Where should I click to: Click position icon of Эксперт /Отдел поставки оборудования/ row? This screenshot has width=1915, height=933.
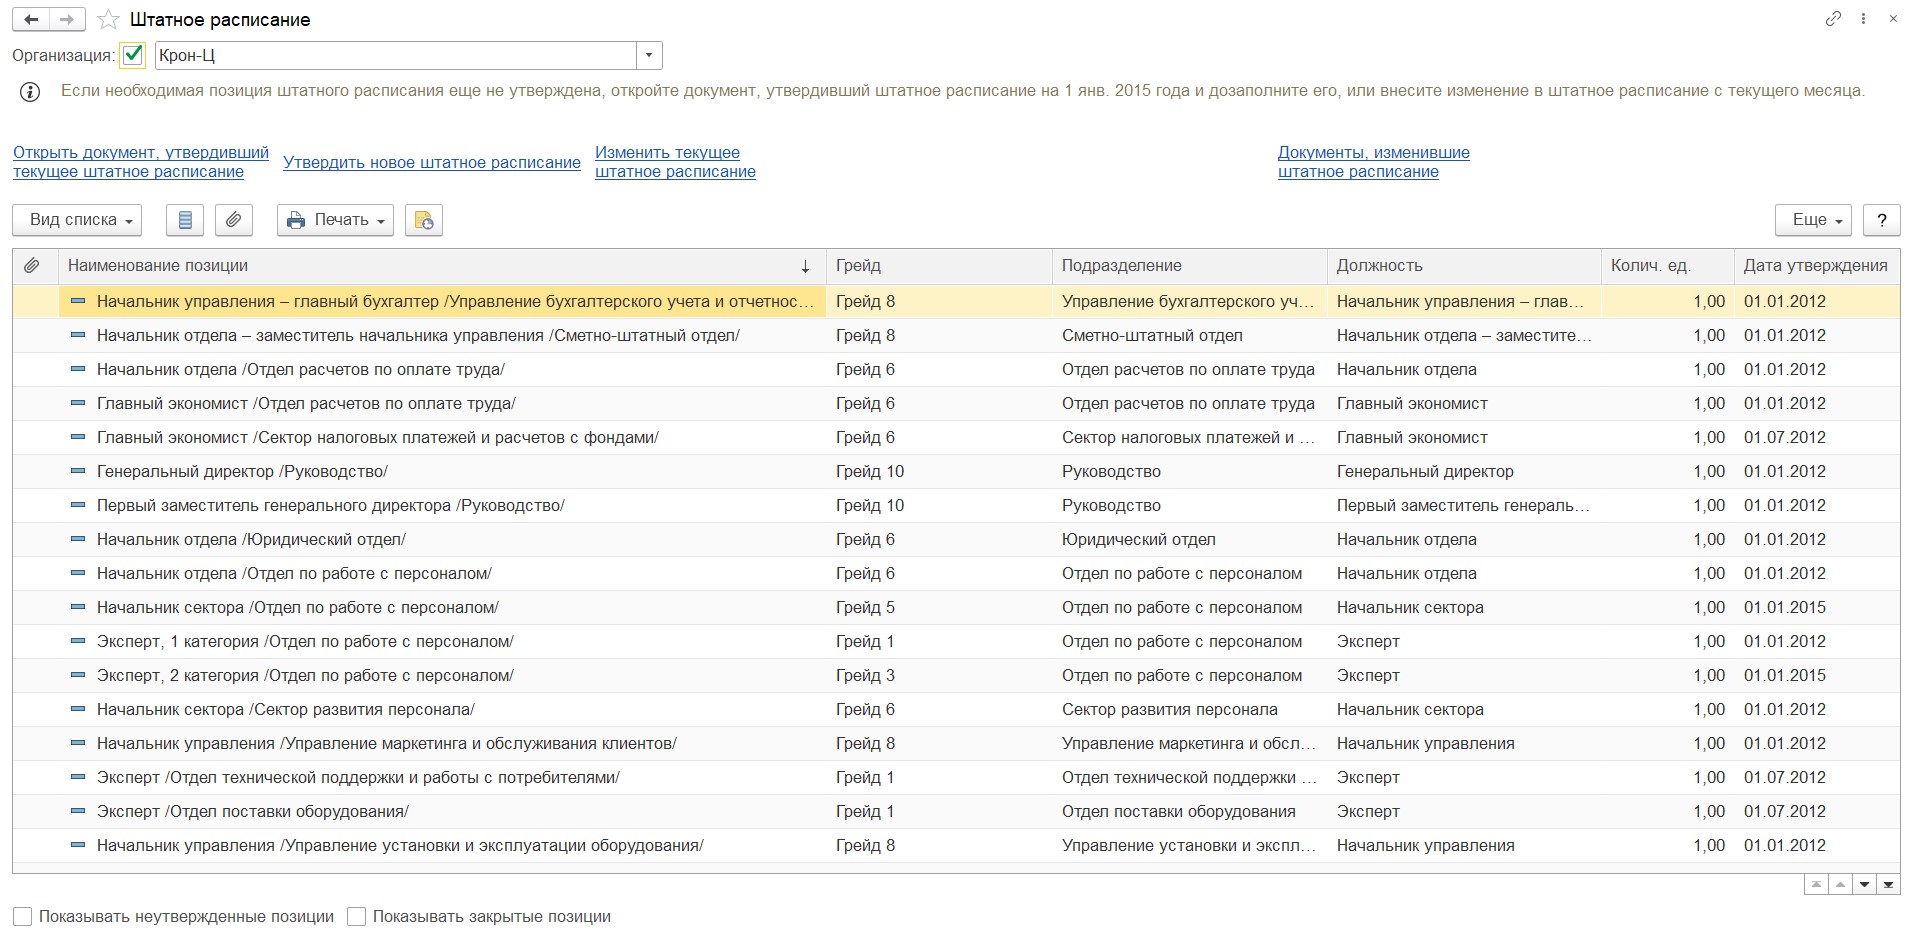(78, 811)
